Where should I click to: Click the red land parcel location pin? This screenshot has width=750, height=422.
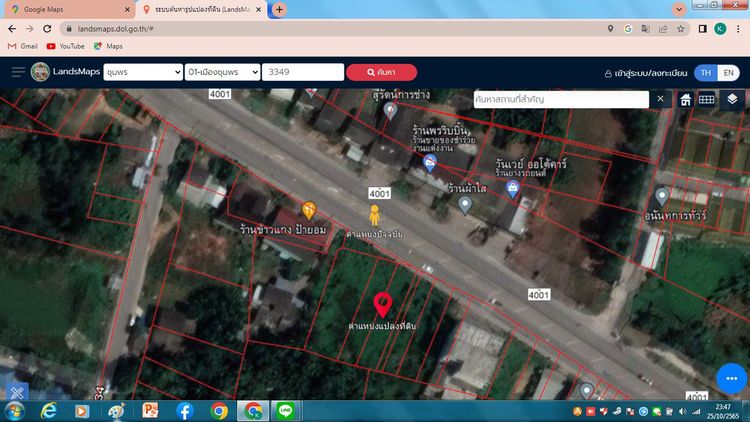point(382,304)
